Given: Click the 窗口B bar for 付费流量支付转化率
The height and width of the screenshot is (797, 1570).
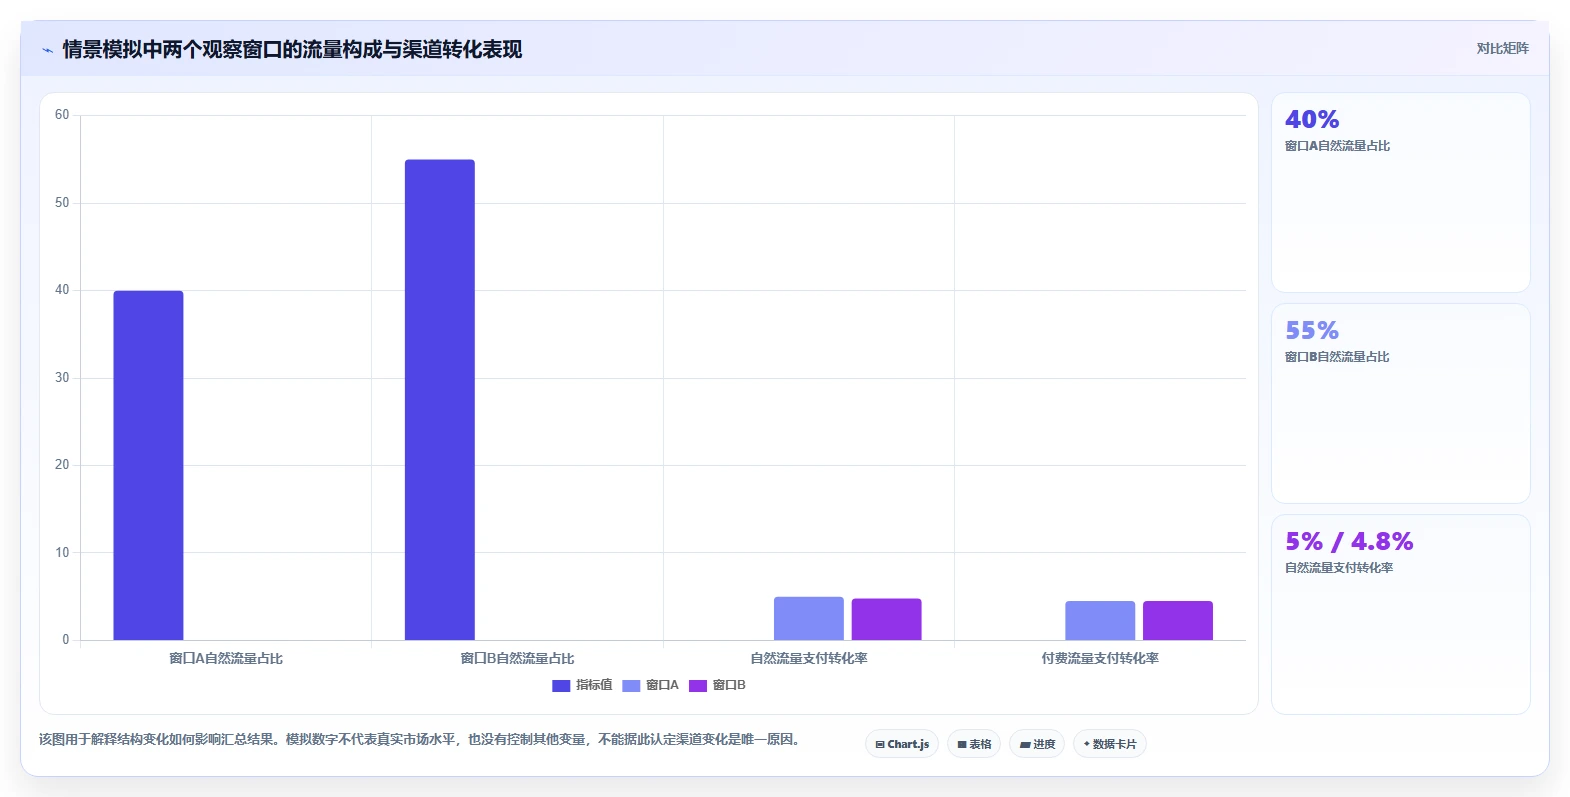Looking at the screenshot, I should click(1178, 620).
